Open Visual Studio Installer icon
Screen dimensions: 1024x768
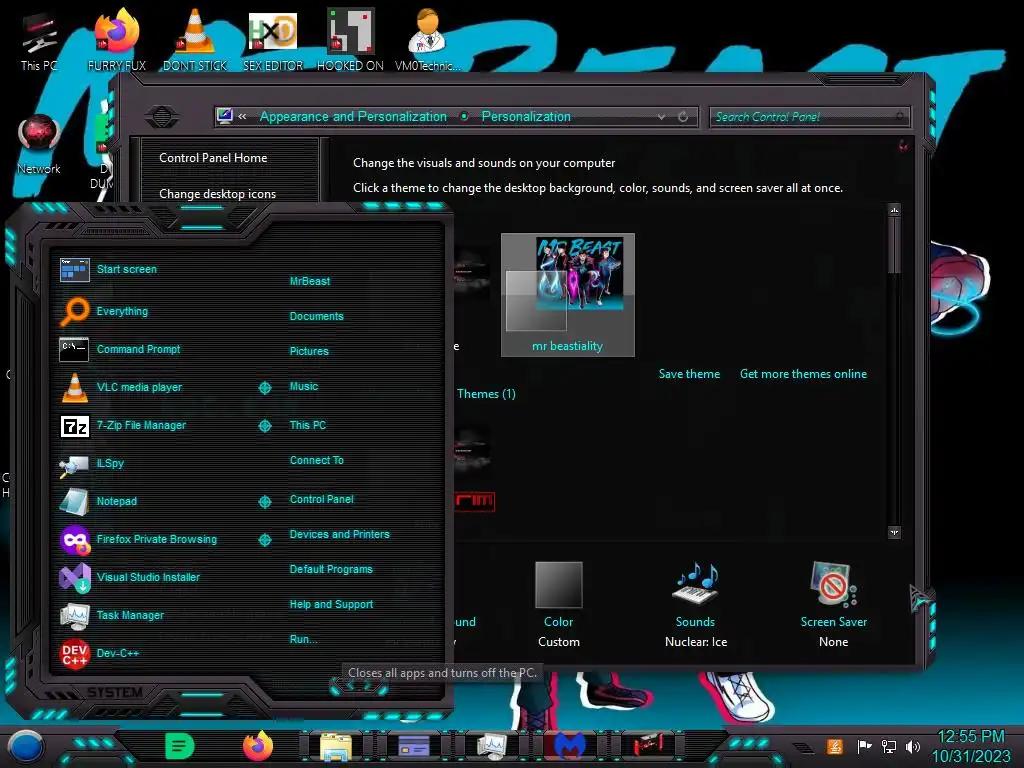point(74,578)
